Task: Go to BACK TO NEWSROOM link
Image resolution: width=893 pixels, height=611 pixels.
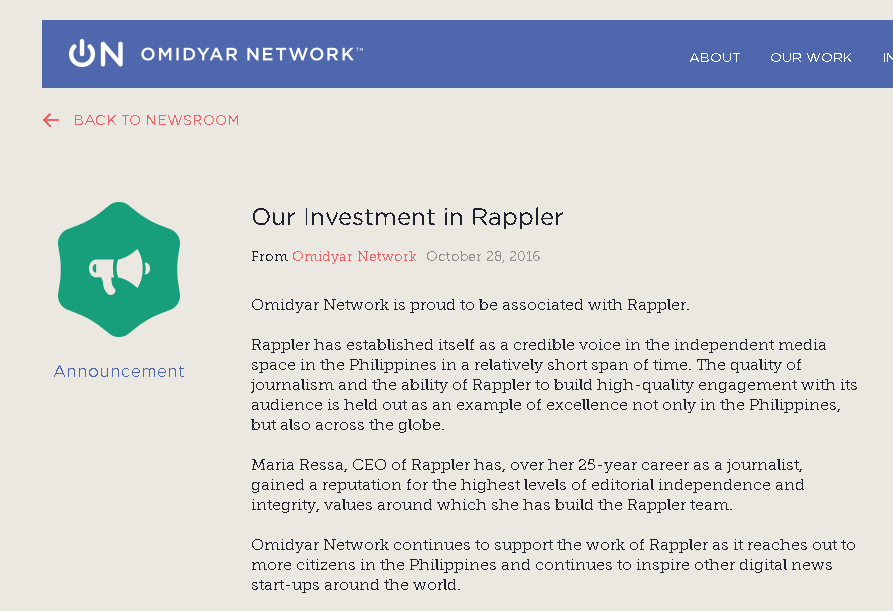Action: pos(157,120)
